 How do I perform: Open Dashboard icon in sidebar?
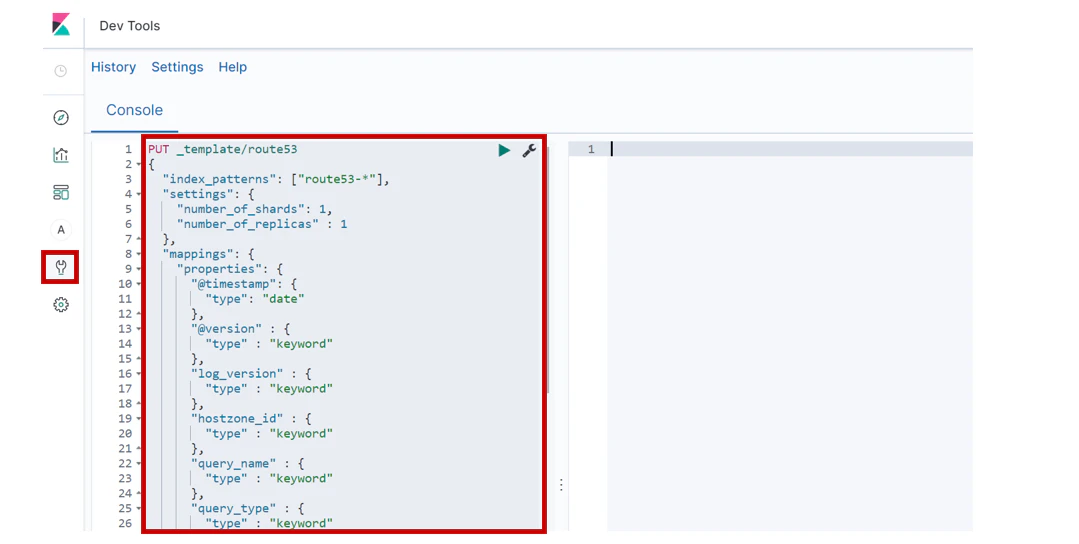[61, 193]
